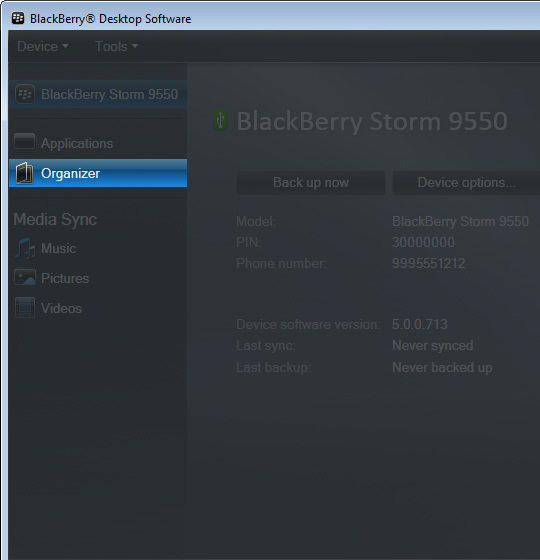Click the Applications icon

25,141
